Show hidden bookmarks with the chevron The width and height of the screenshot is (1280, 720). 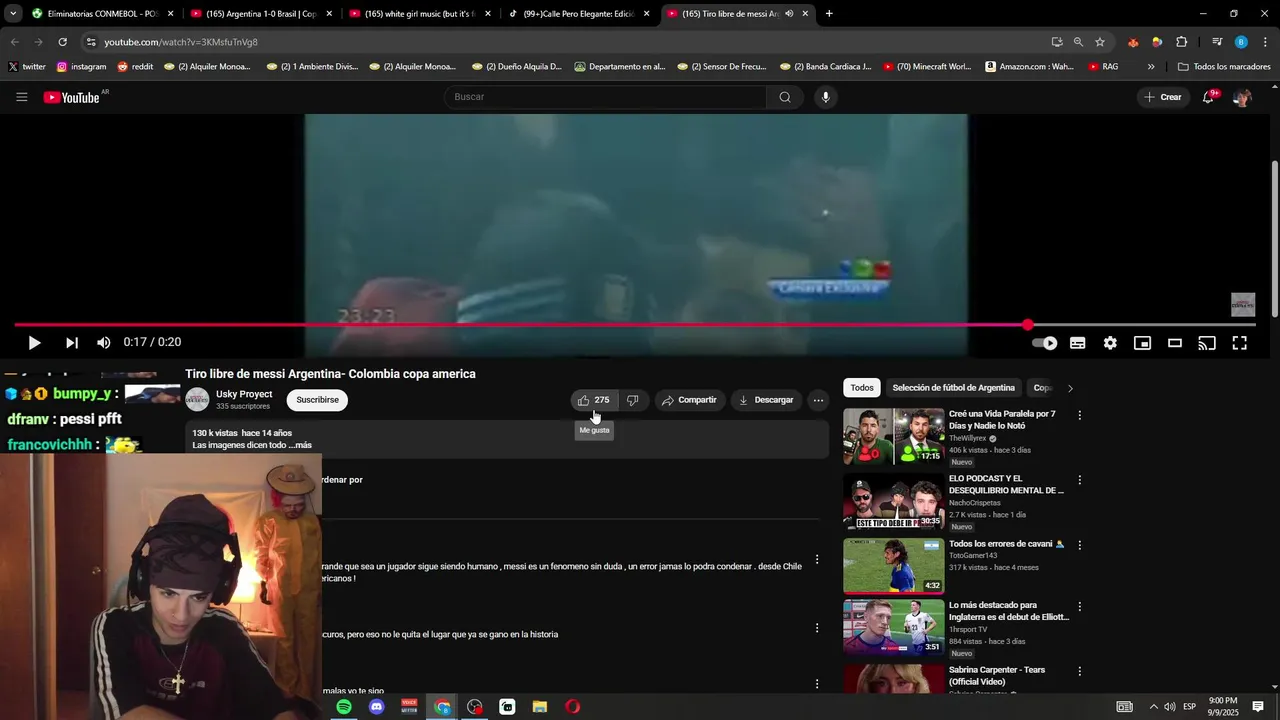1151,67
